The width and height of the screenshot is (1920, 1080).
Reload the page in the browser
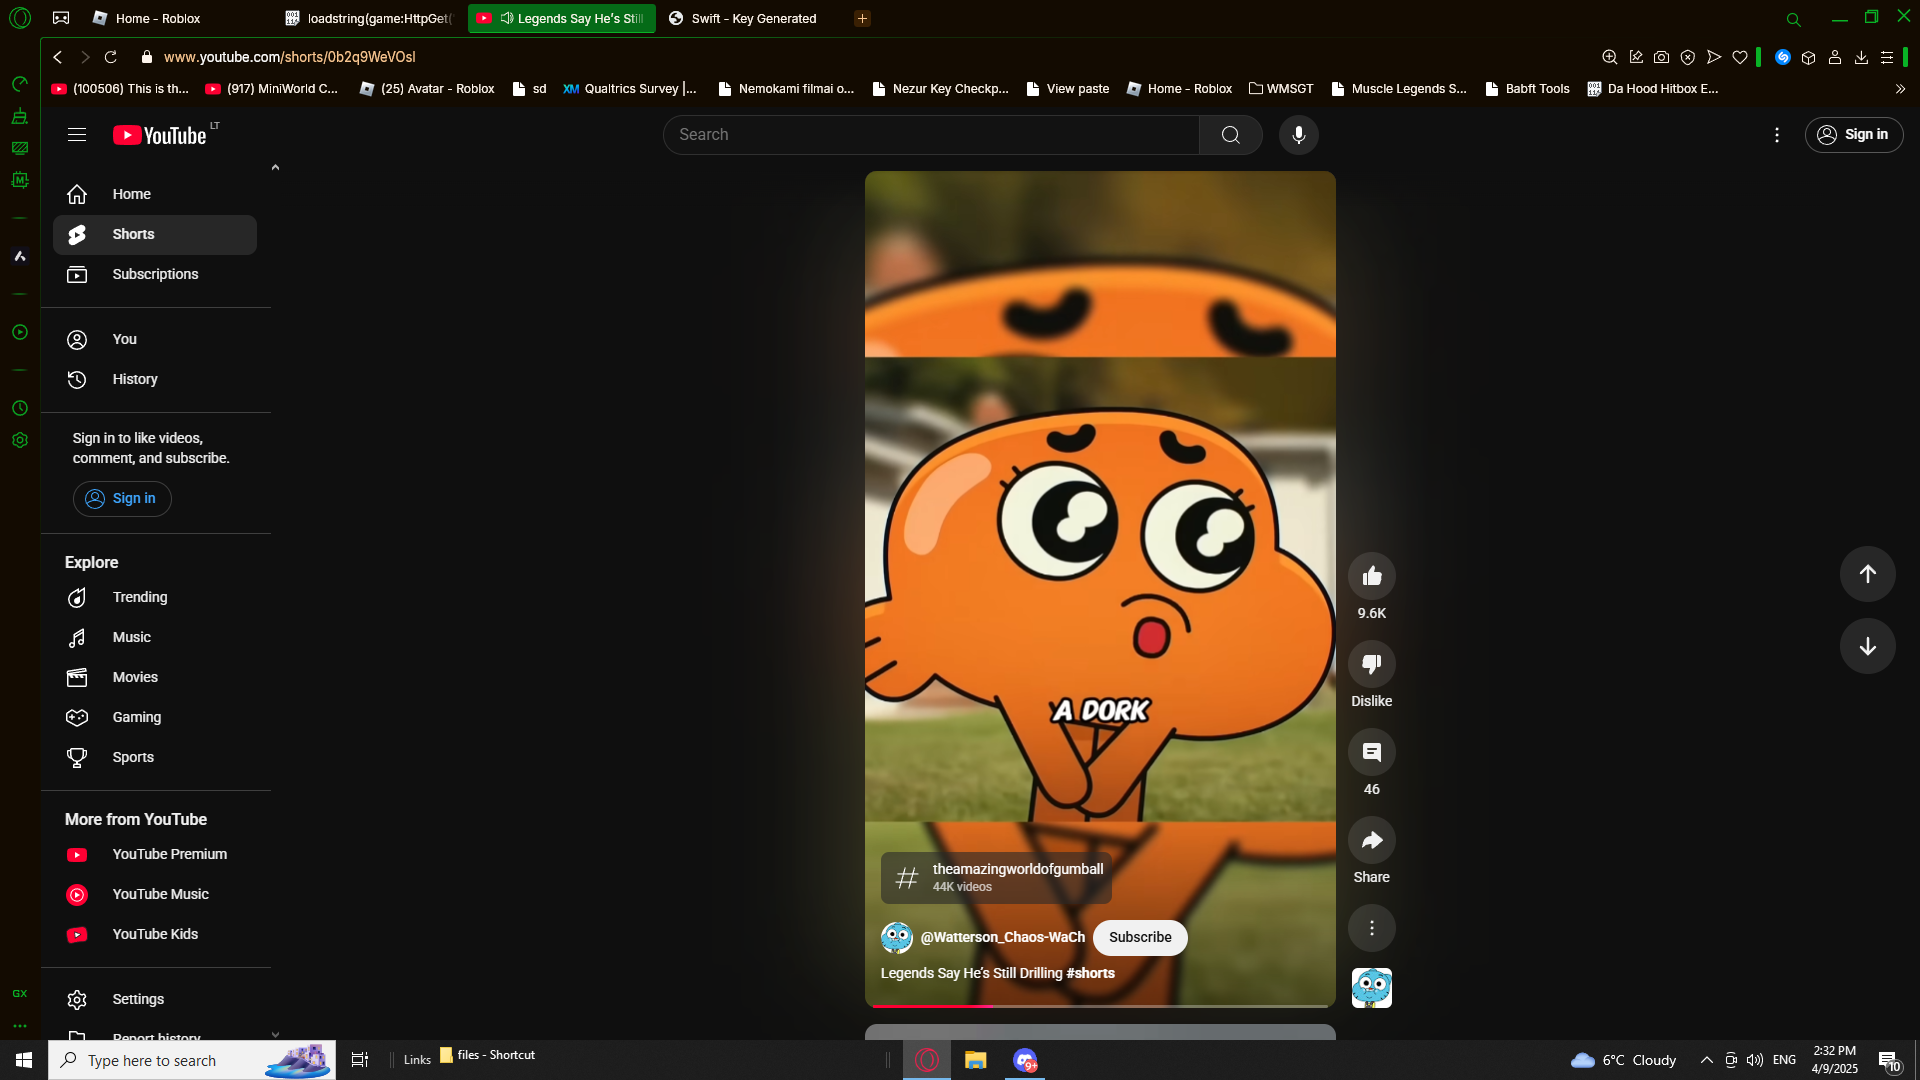click(x=111, y=57)
